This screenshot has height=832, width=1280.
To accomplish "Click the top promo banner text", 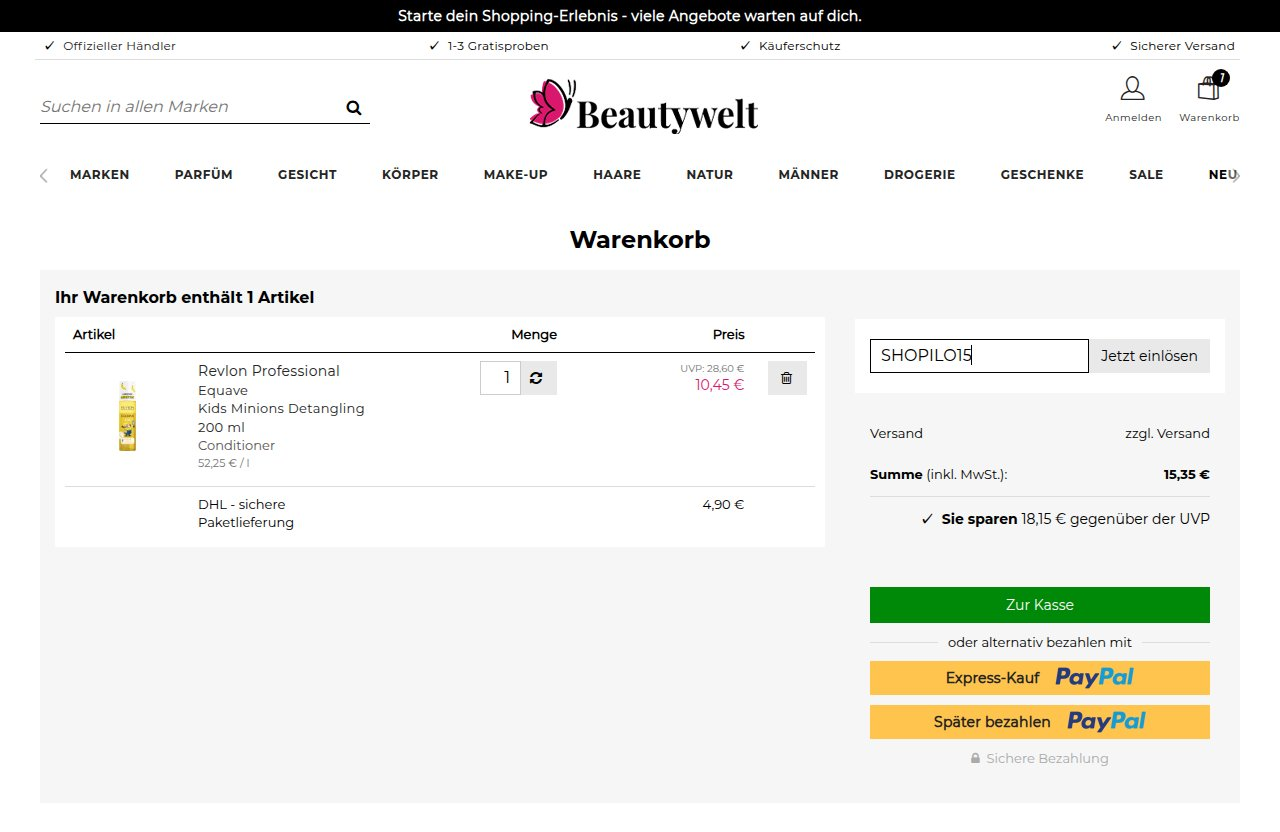I will tap(629, 16).
